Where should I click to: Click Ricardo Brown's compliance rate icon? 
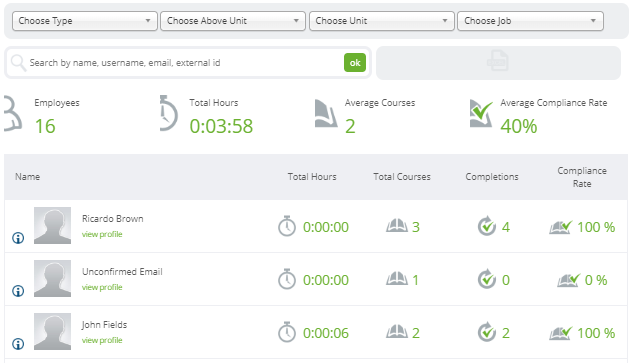tap(561, 227)
